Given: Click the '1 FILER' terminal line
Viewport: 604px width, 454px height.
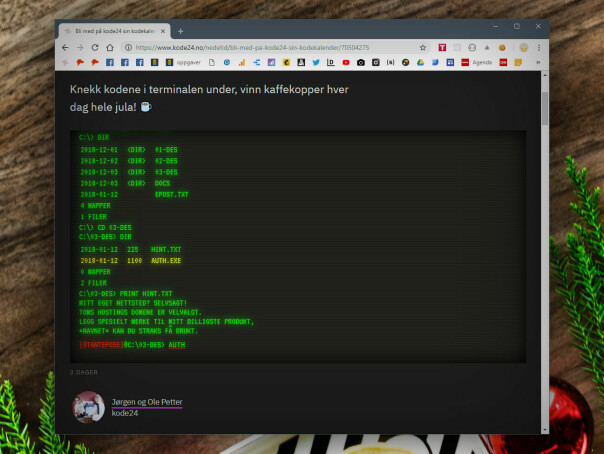Looking at the screenshot, I should [x=93, y=217].
